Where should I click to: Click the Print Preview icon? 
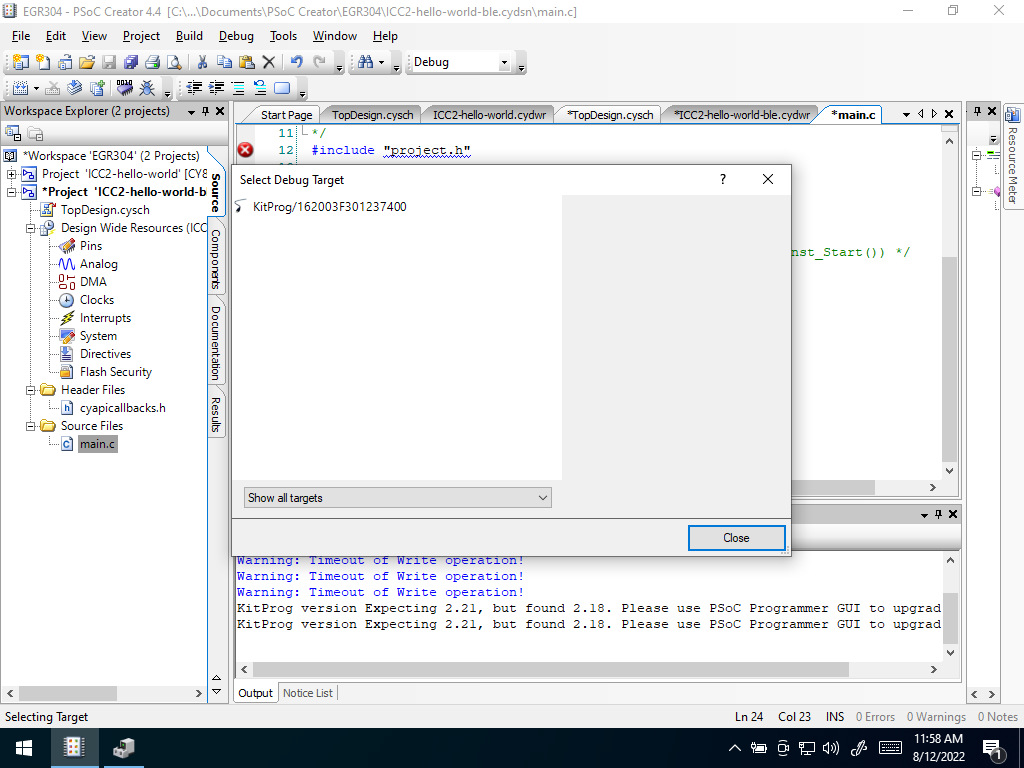tap(174, 62)
